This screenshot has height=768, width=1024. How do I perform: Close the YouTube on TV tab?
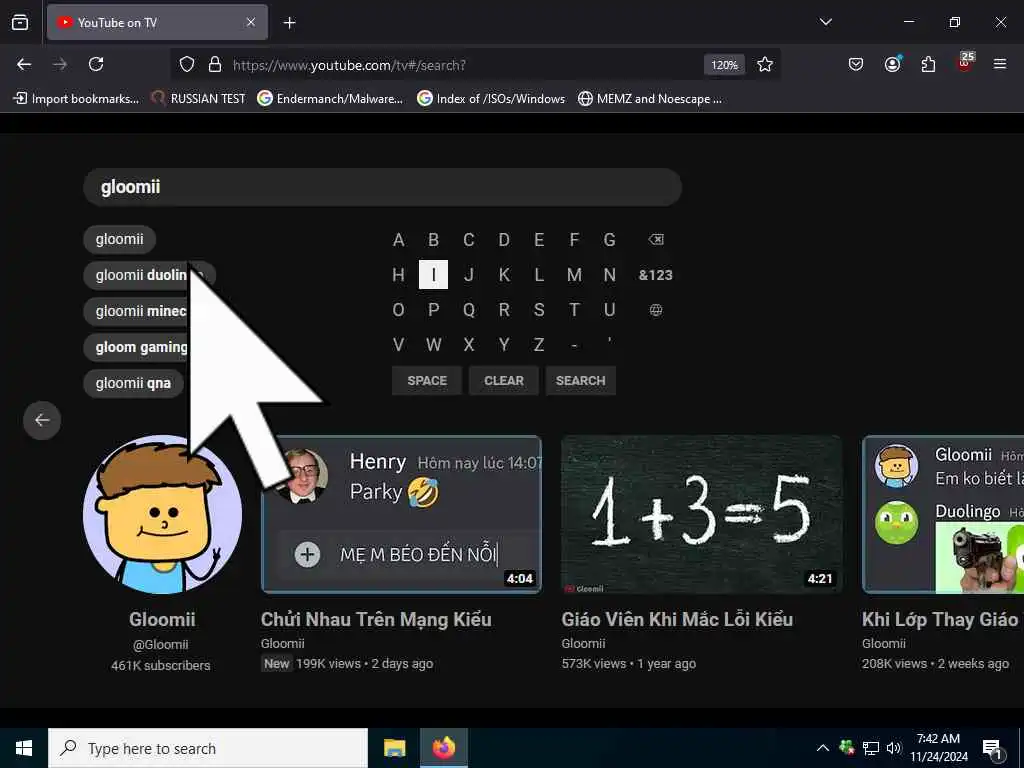(251, 22)
